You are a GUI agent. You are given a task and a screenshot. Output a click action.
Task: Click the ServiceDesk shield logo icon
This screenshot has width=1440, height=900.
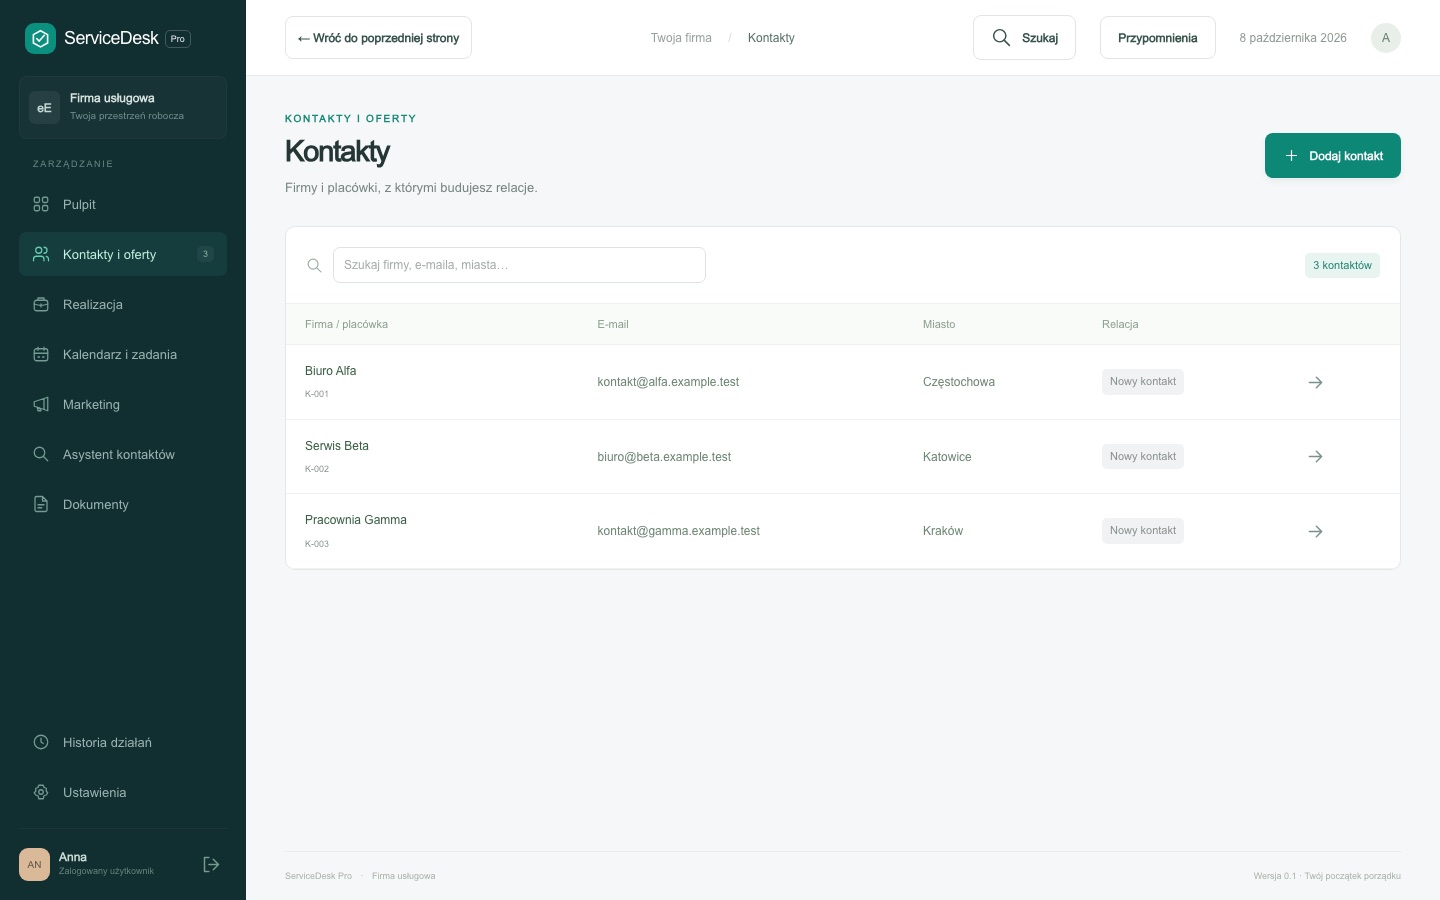(x=40, y=38)
